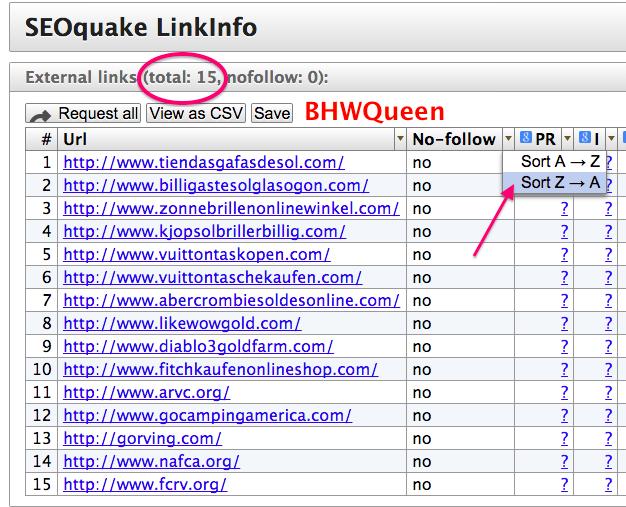Open the vuittontaskopen.com URL

coord(196,255)
